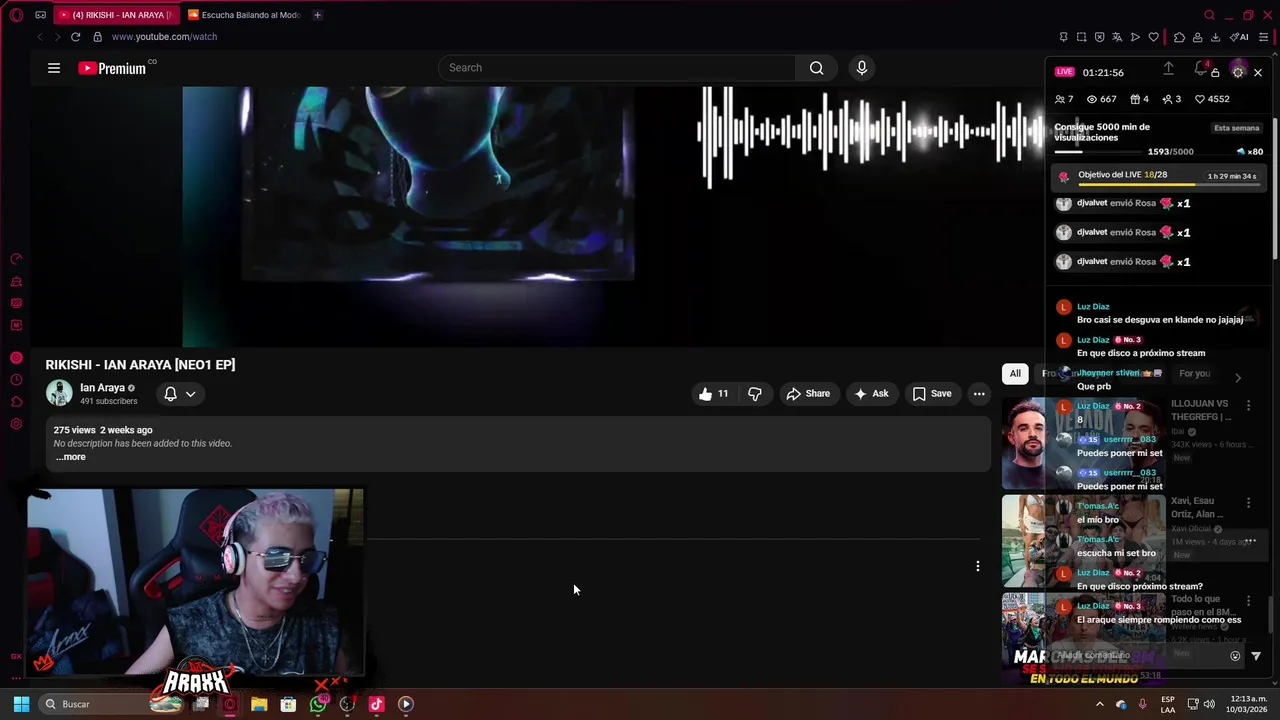The image size is (1280, 720).
Task: Reload the YouTube page
Action: 75,37
